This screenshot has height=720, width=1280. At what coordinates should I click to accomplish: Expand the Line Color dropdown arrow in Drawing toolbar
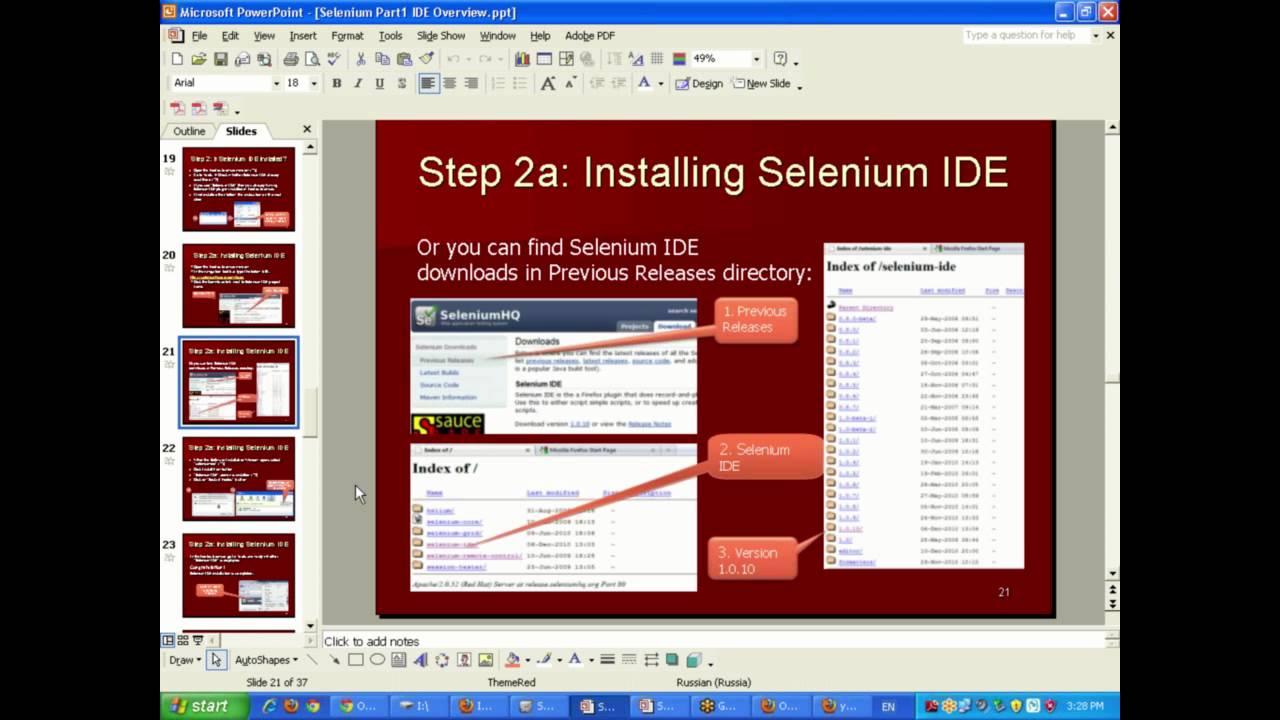coord(560,660)
